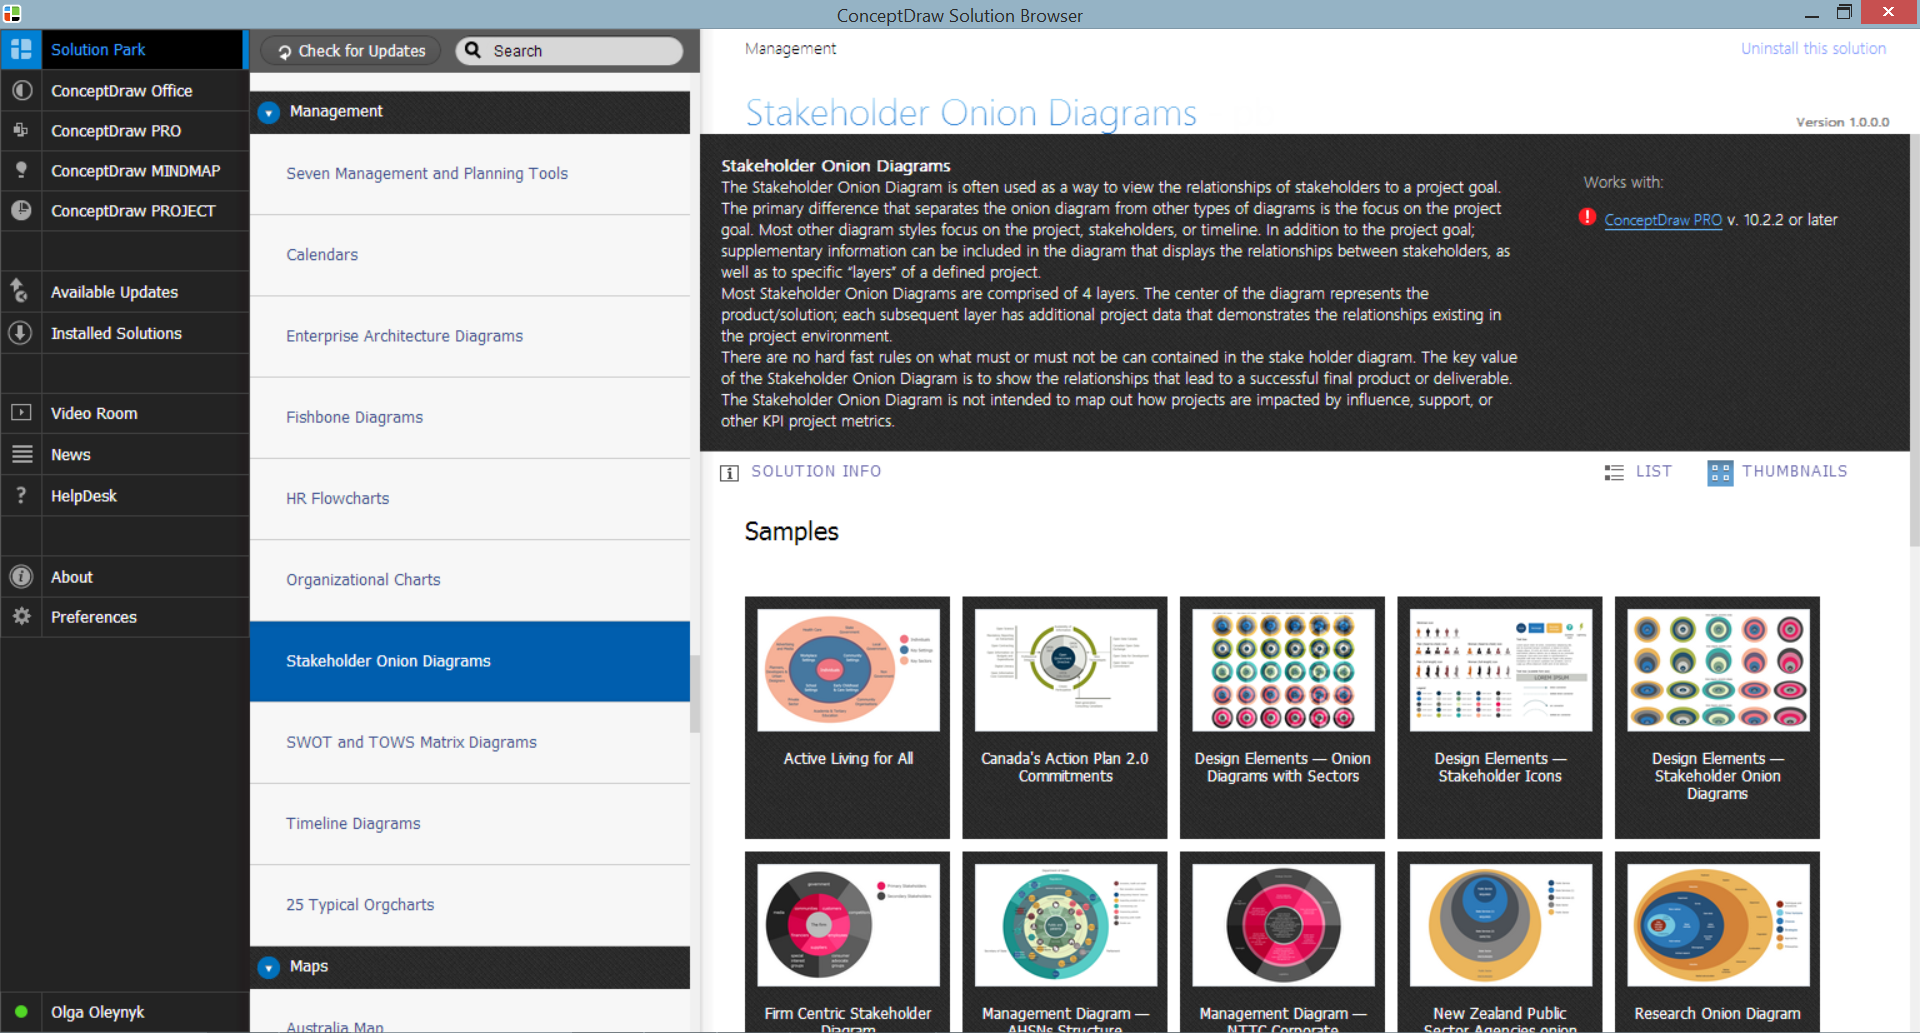The height and width of the screenshot is (1033, 1920).
Task: Open the News section
Action: [124, 453]
